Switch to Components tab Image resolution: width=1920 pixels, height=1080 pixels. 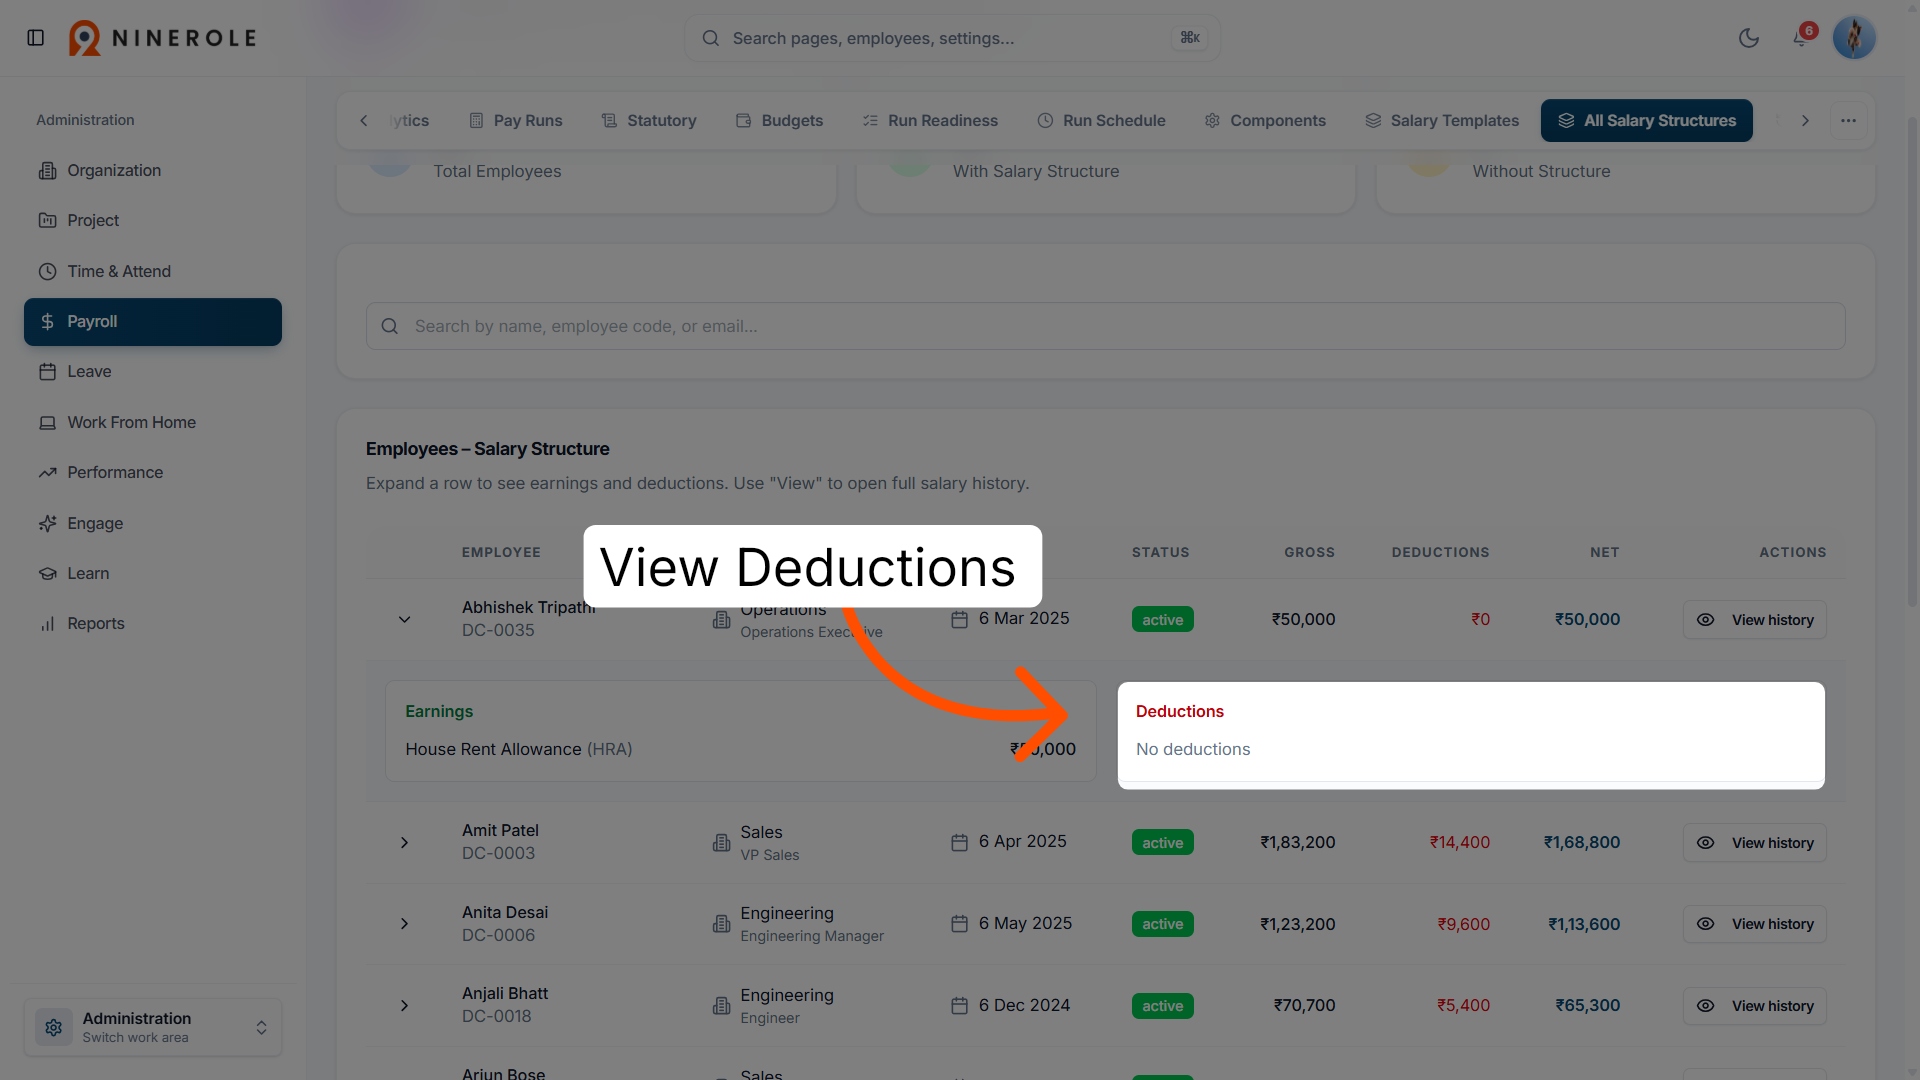[1265, 120]
